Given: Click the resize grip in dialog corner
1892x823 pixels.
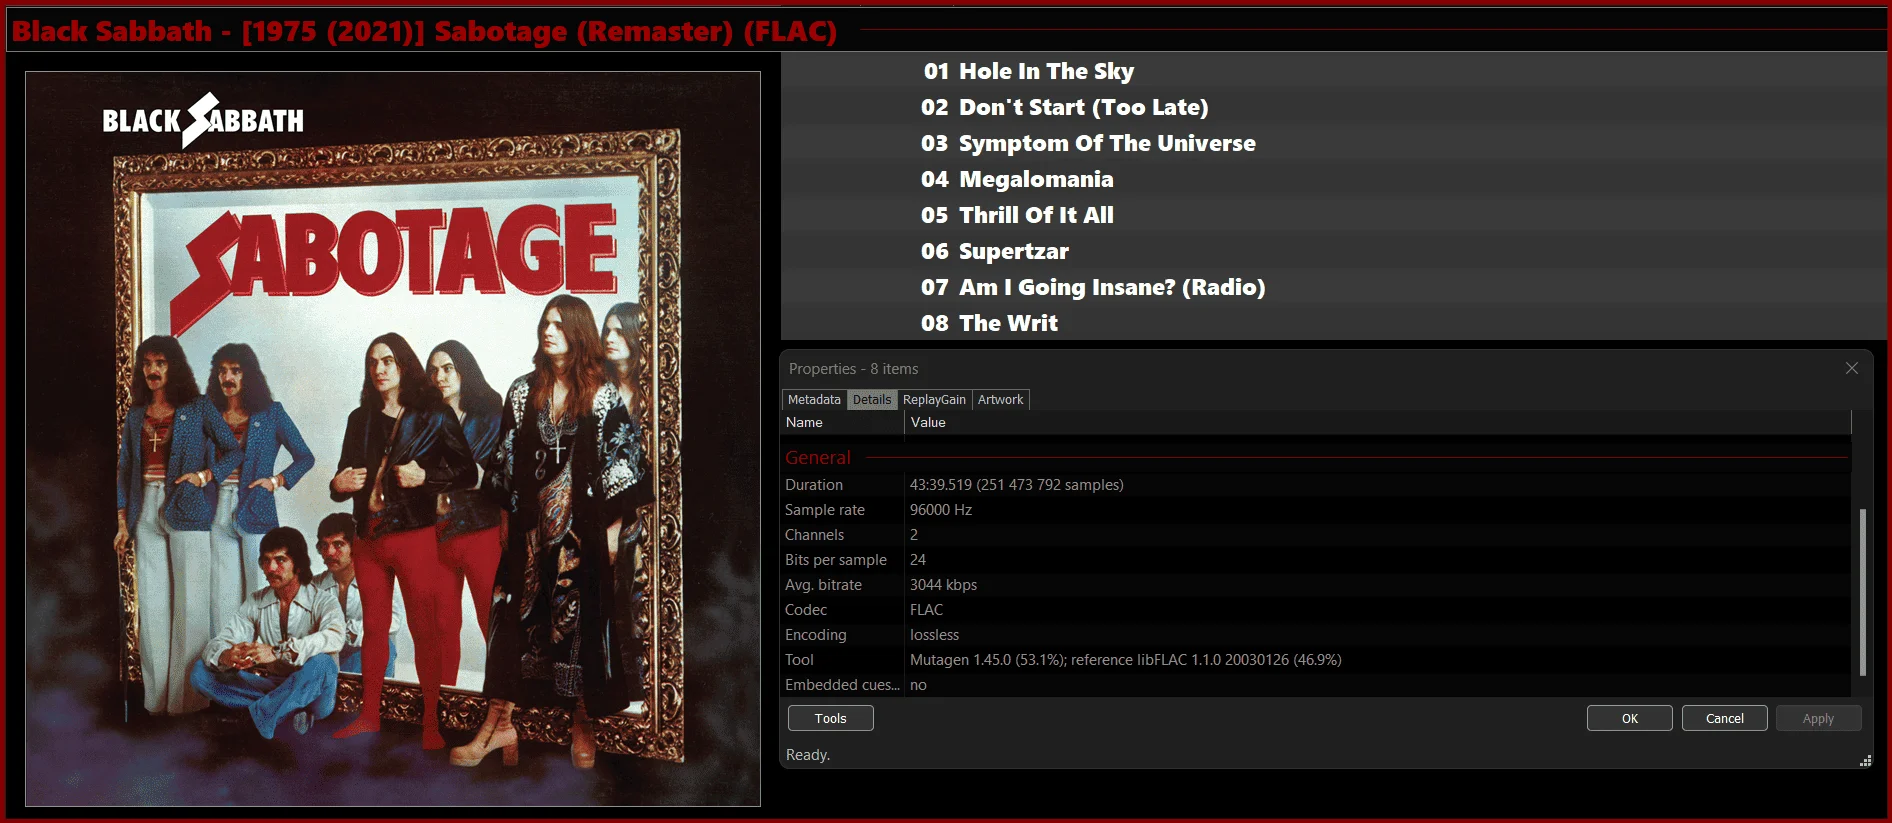Looking at the screenshot, I should click(x=1865, y=761).
